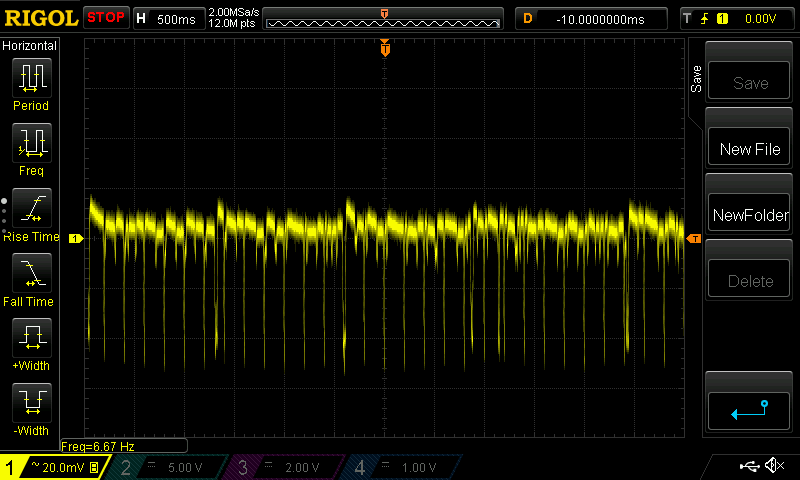Click the USB connection icon
800x480 pixels.
(748, 466)
